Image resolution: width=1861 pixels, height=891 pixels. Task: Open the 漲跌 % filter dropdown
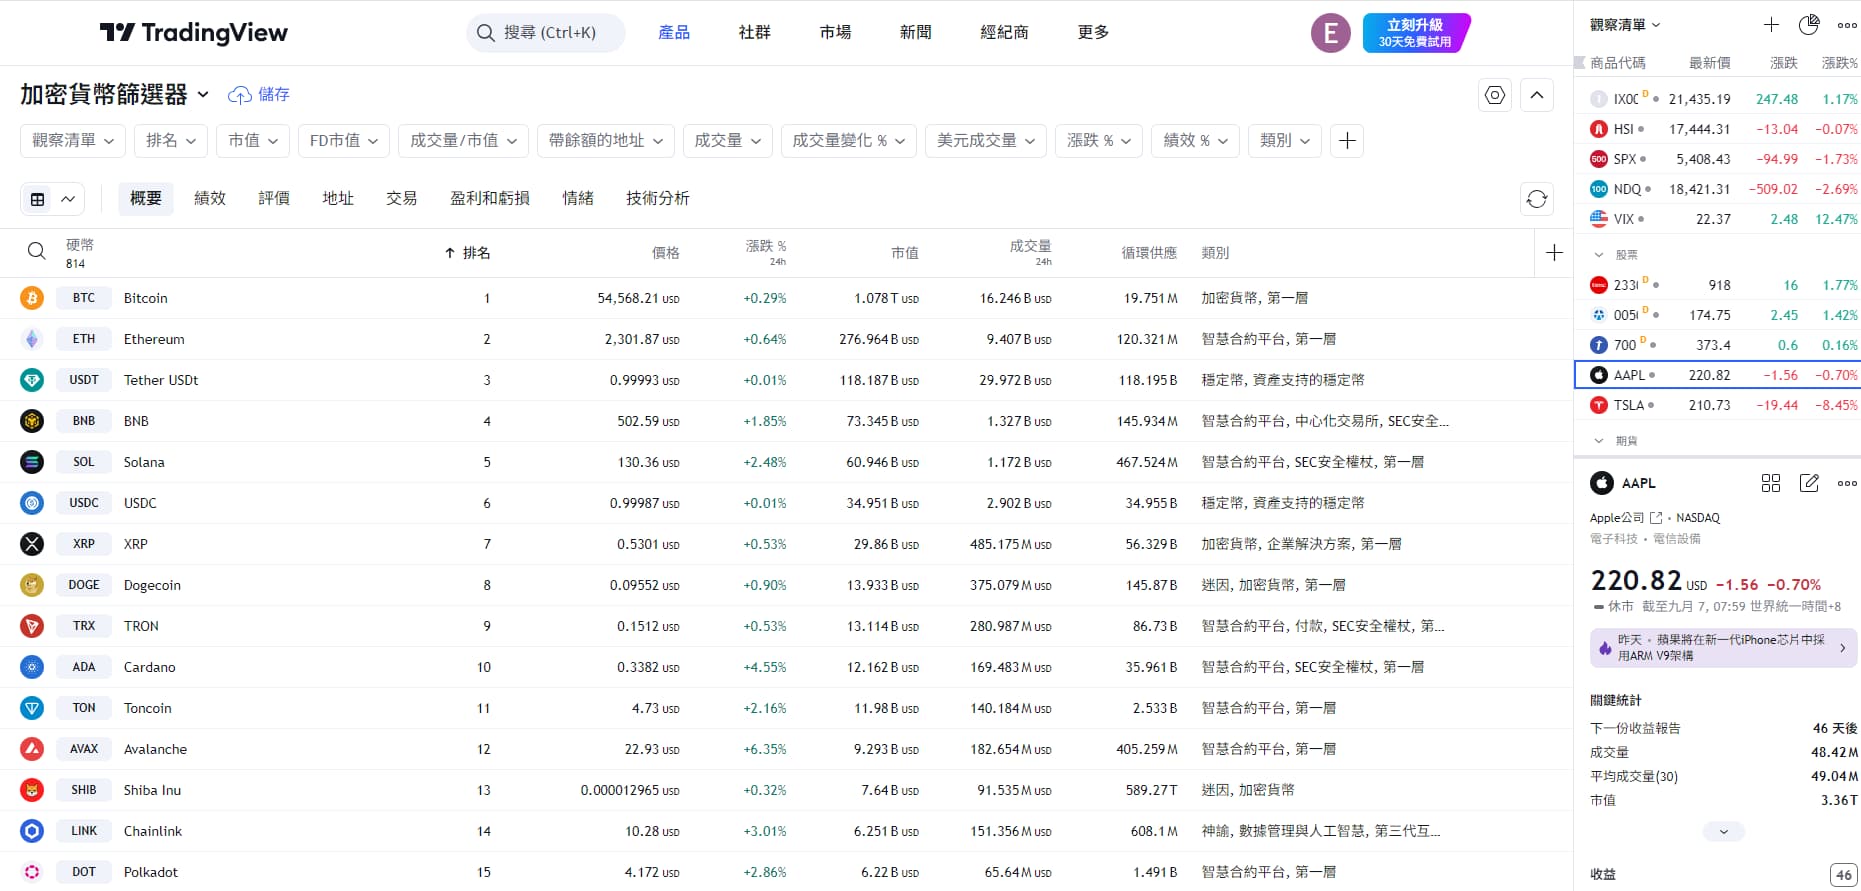tap(1099, 141)
